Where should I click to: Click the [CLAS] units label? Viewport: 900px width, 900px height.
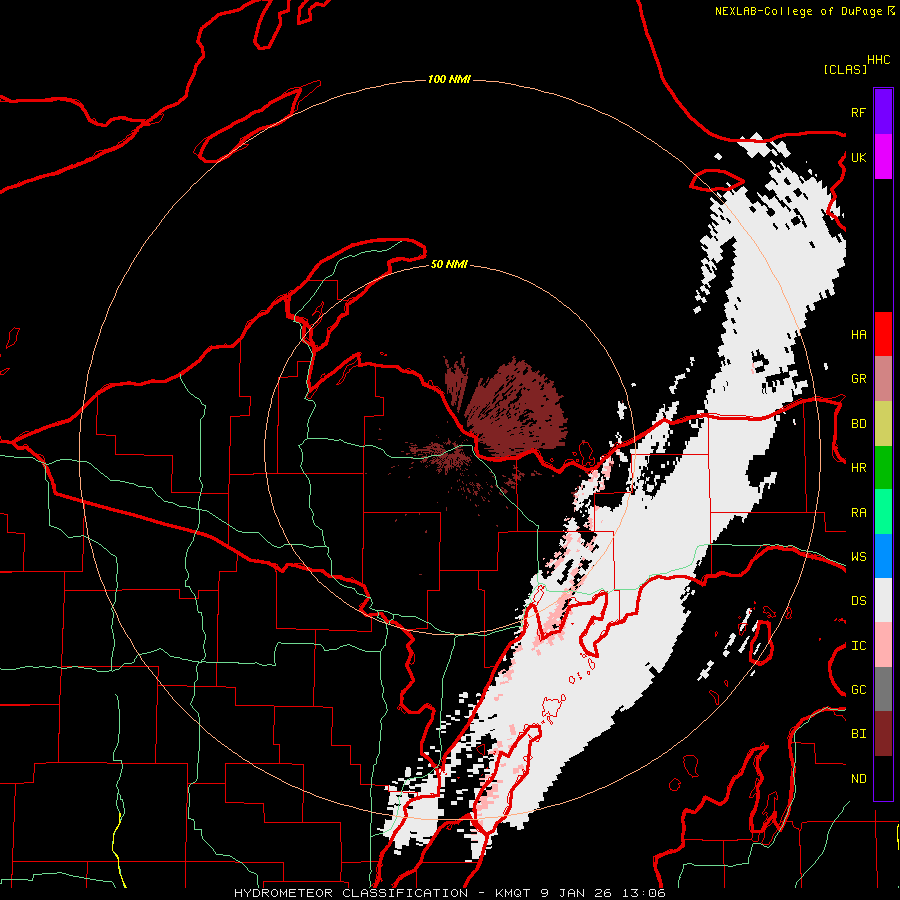click(845, 69)
